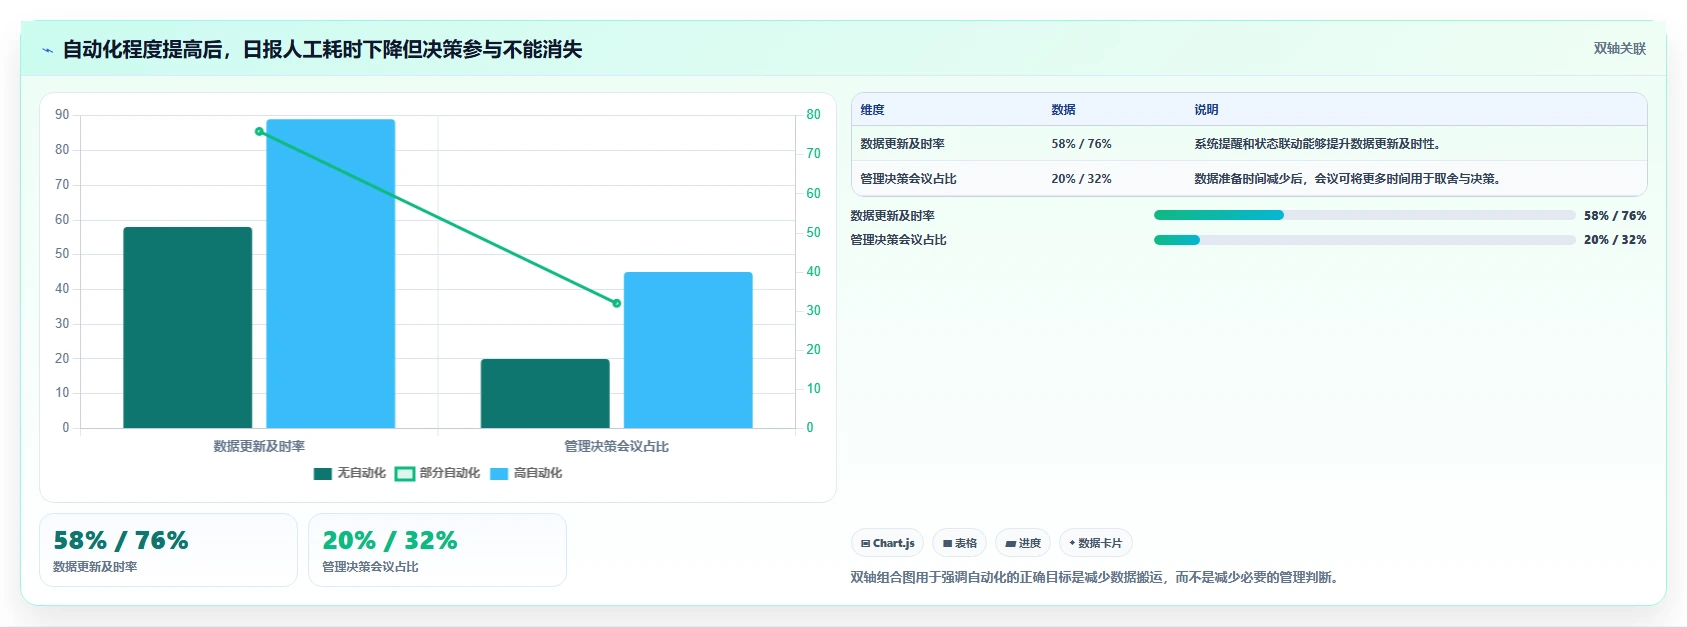The width and height of the screenshot is (1687, 627).
Task: Click the text 数据准备时间减少后，会议可将更多时间用于取舍与决策。
Action: [1349, 179]
